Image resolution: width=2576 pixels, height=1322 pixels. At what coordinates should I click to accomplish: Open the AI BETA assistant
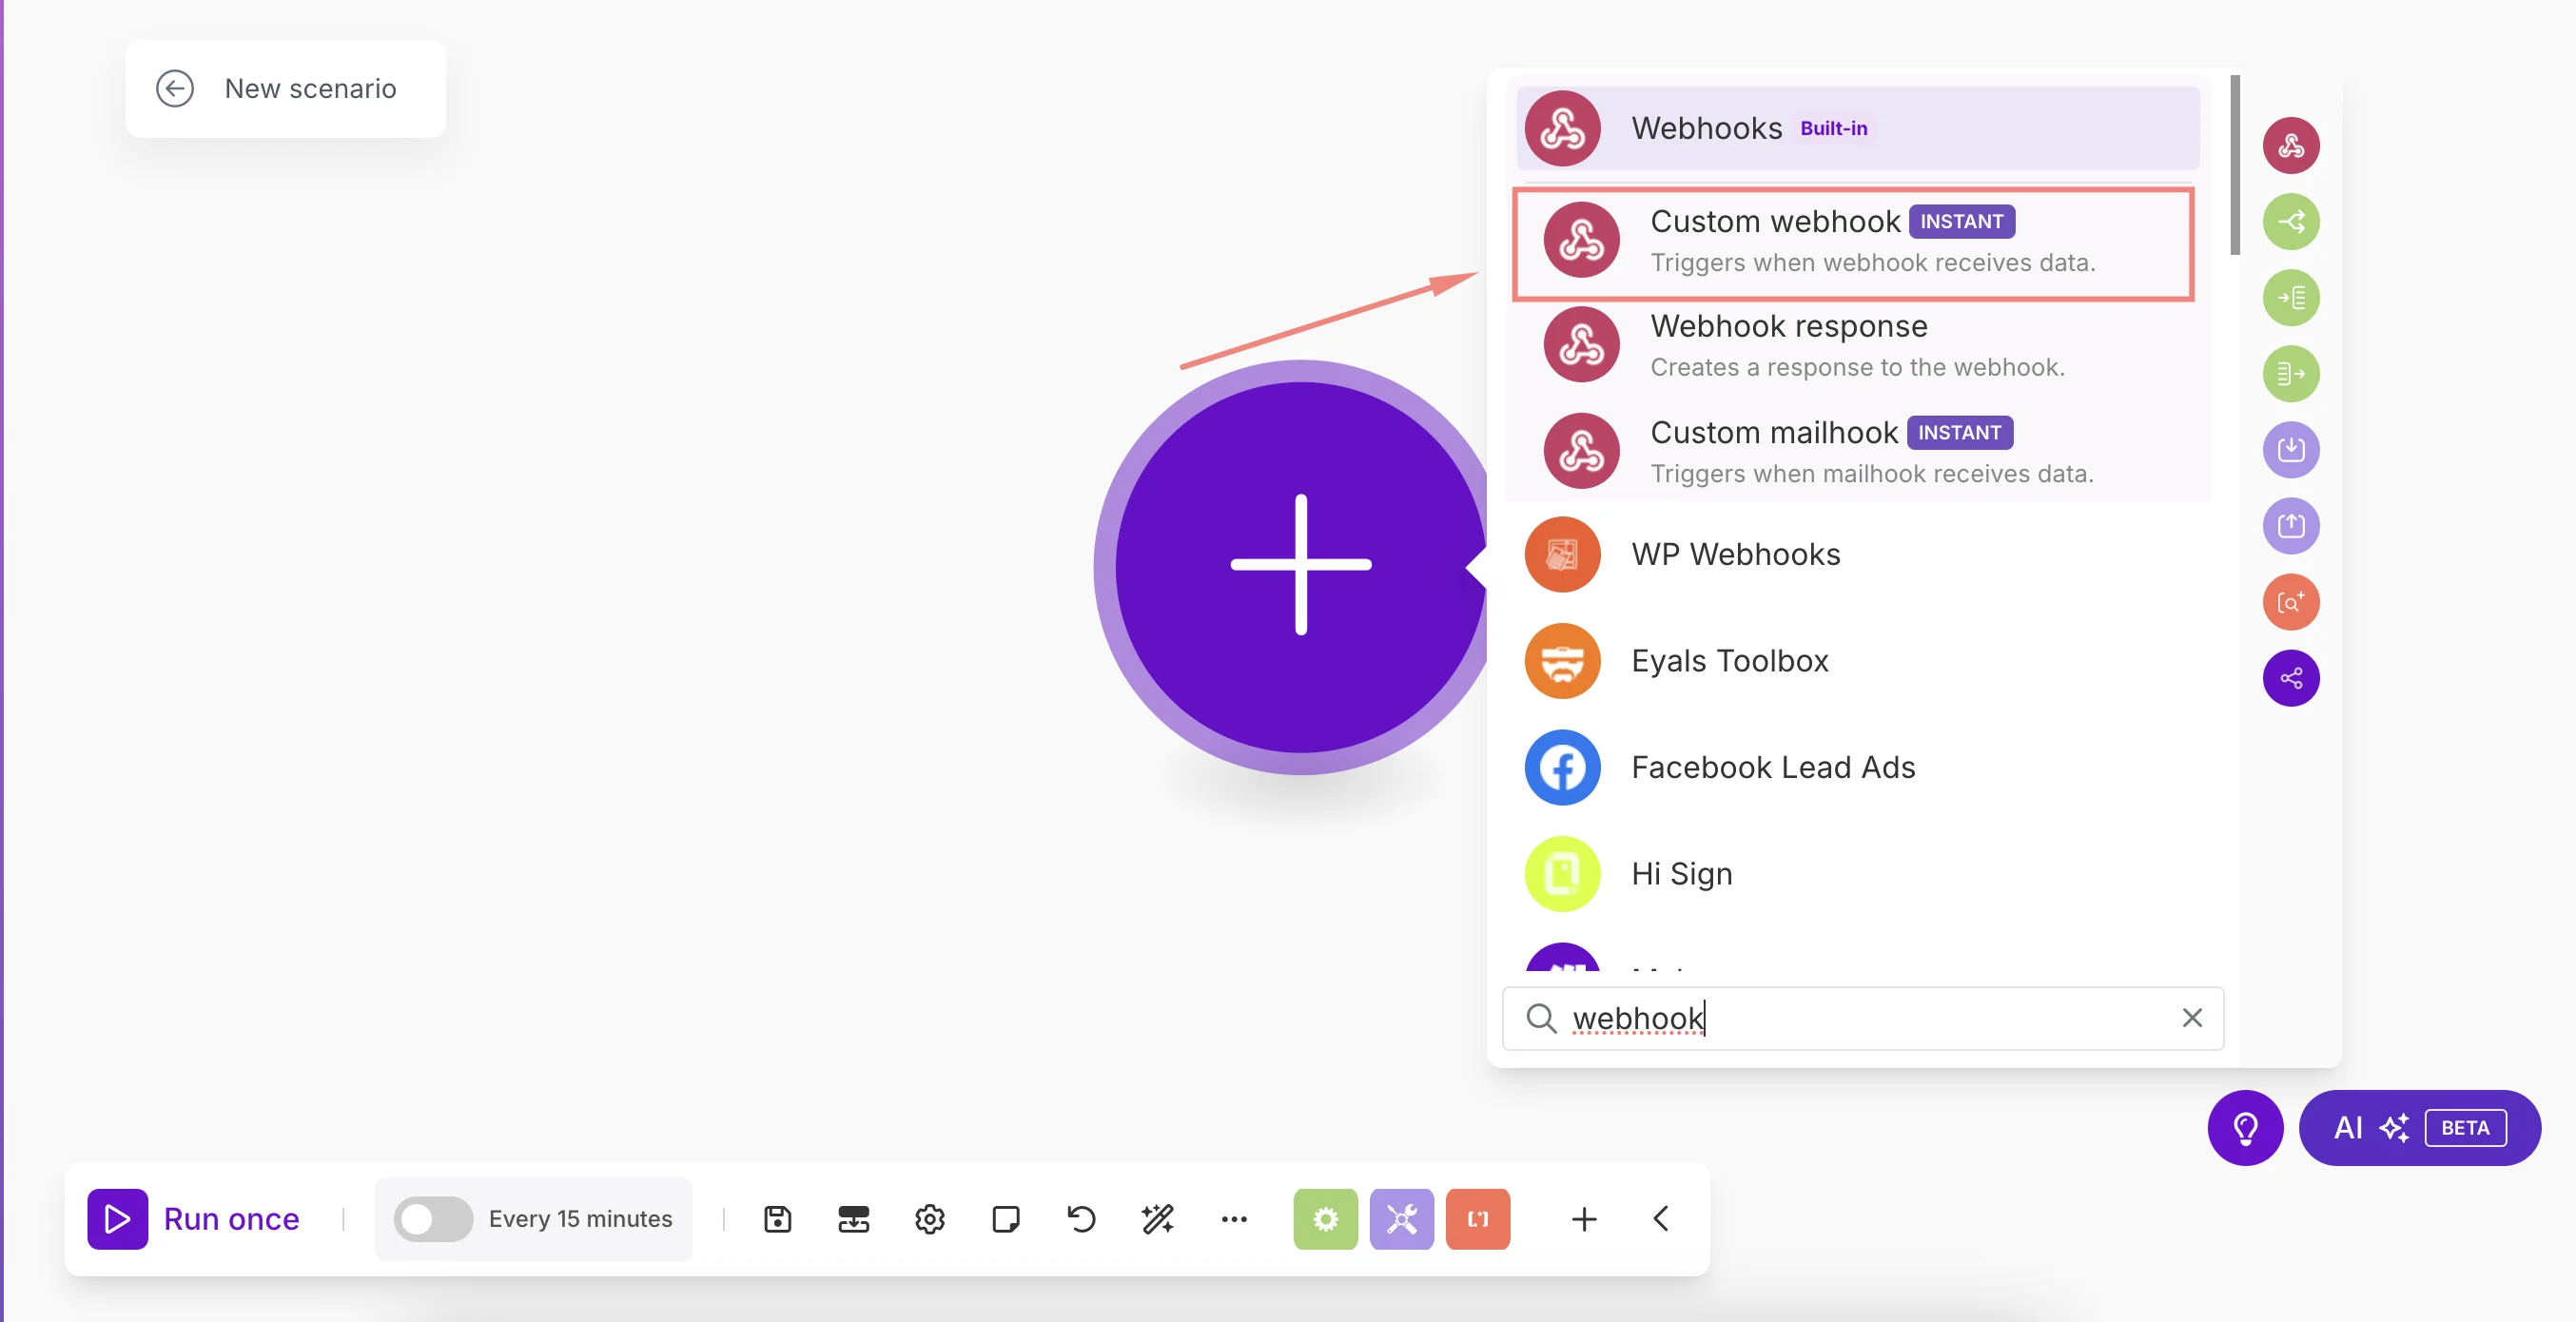click(2419, 1128)
